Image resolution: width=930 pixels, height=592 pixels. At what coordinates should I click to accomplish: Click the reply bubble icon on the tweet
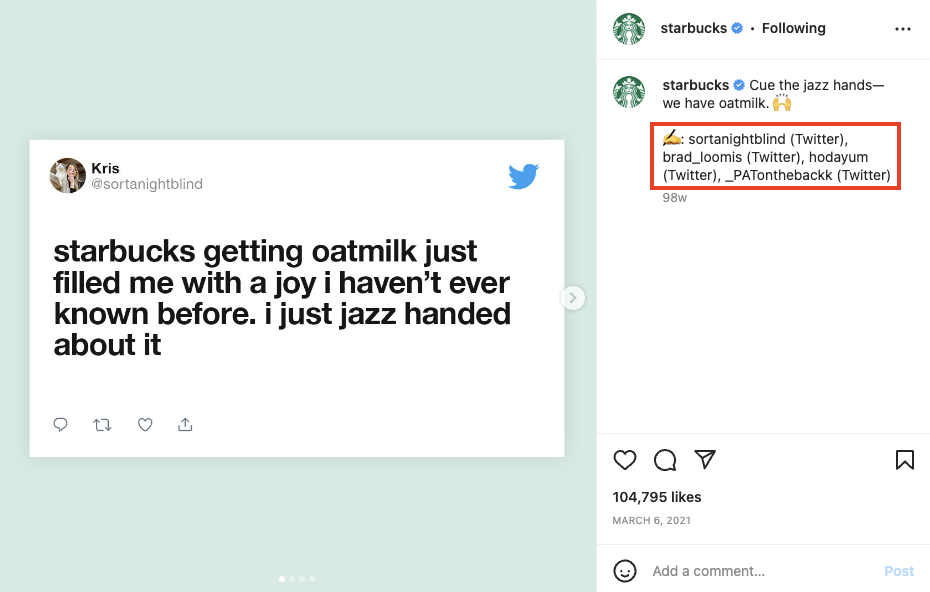[x=60, y=424]
